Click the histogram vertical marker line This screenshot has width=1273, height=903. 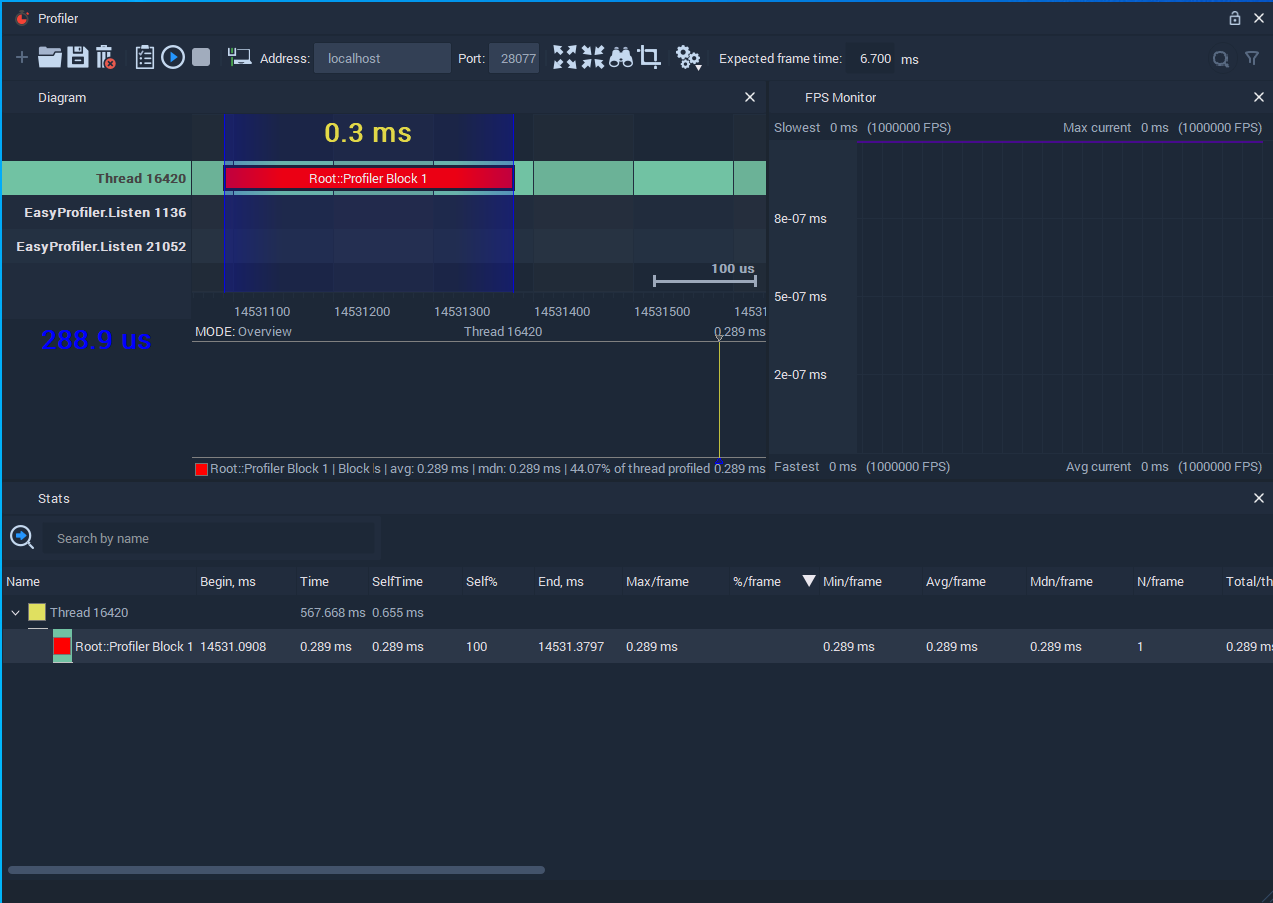719,400
